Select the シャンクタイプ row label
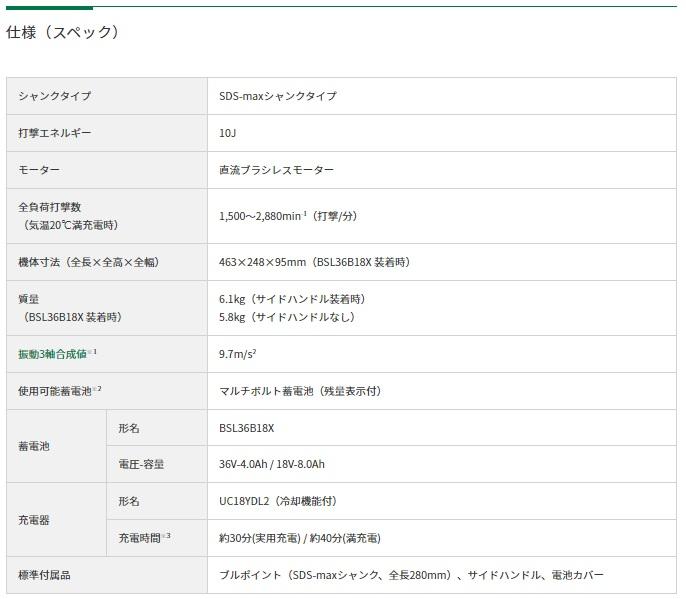 coord(55,96)
